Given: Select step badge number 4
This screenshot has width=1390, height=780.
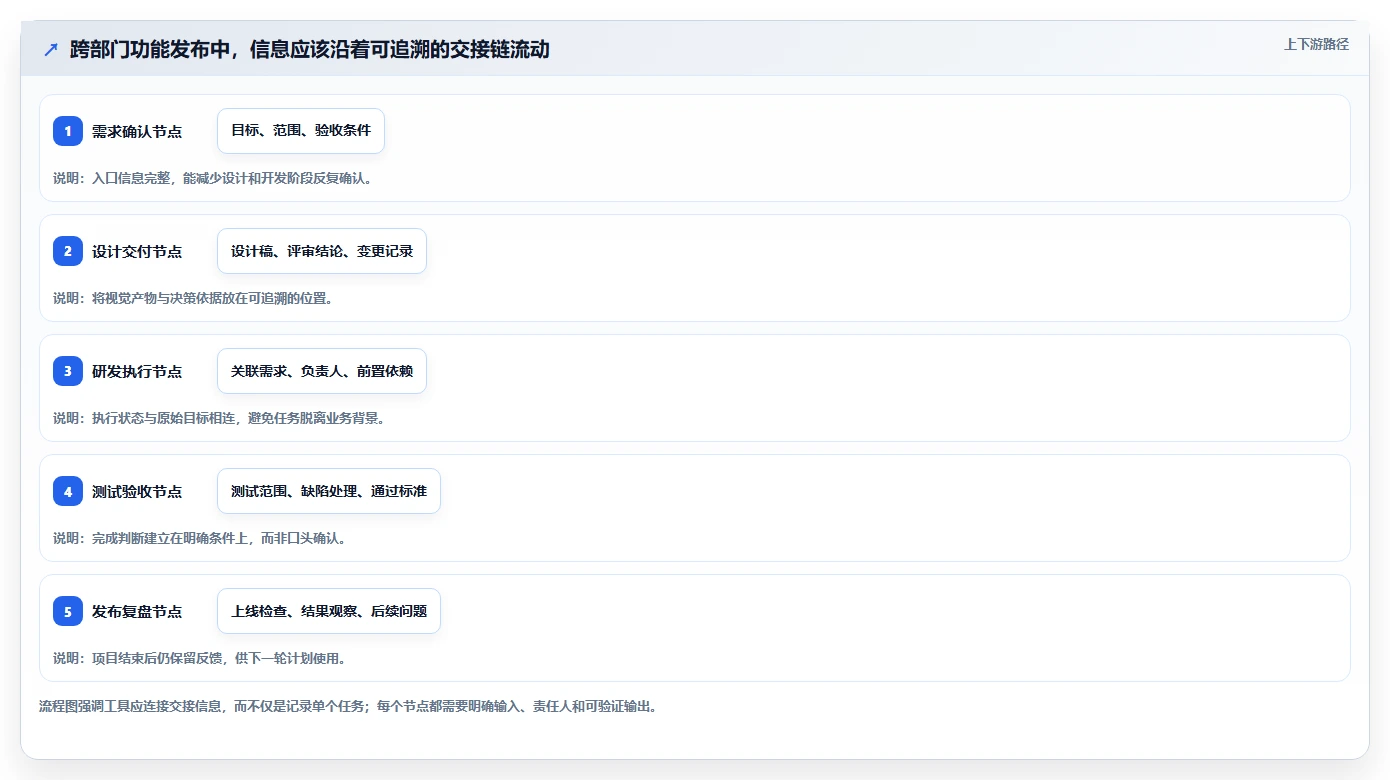Looking at the screenshot, I should [x=68, y=491].
